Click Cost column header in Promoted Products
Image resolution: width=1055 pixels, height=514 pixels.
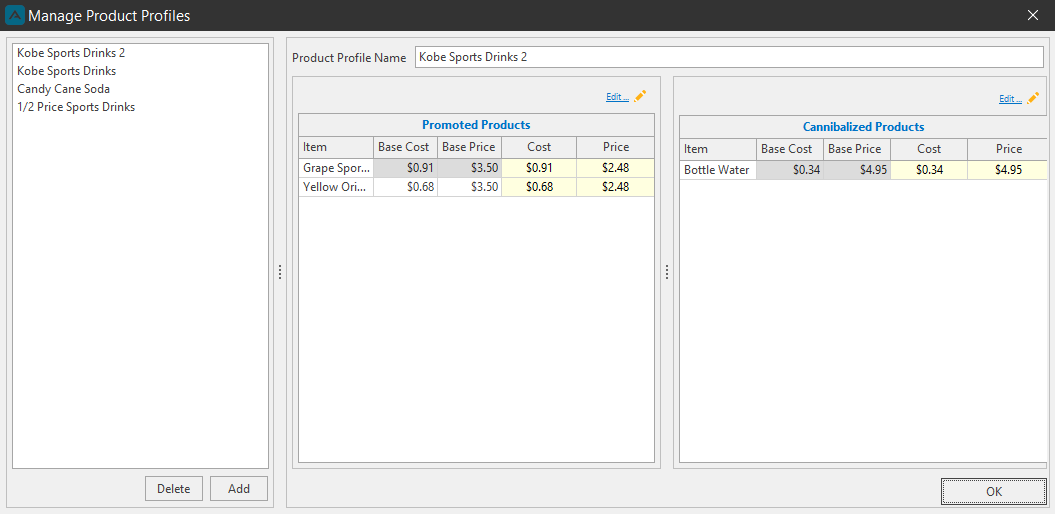click(x=539, y=147)
